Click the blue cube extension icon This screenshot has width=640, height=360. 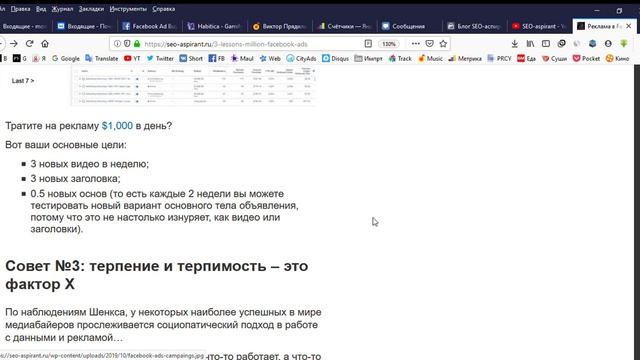pos(593,44)
